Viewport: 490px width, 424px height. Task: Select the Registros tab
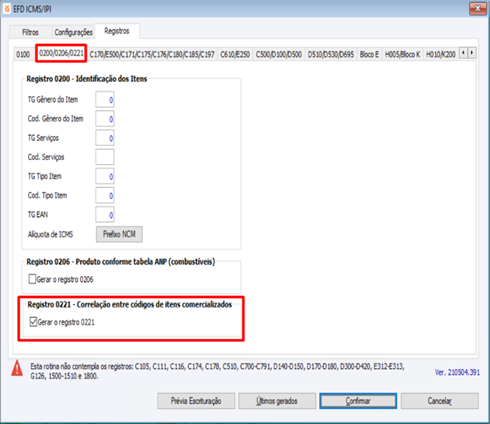(x=117, y=31)
